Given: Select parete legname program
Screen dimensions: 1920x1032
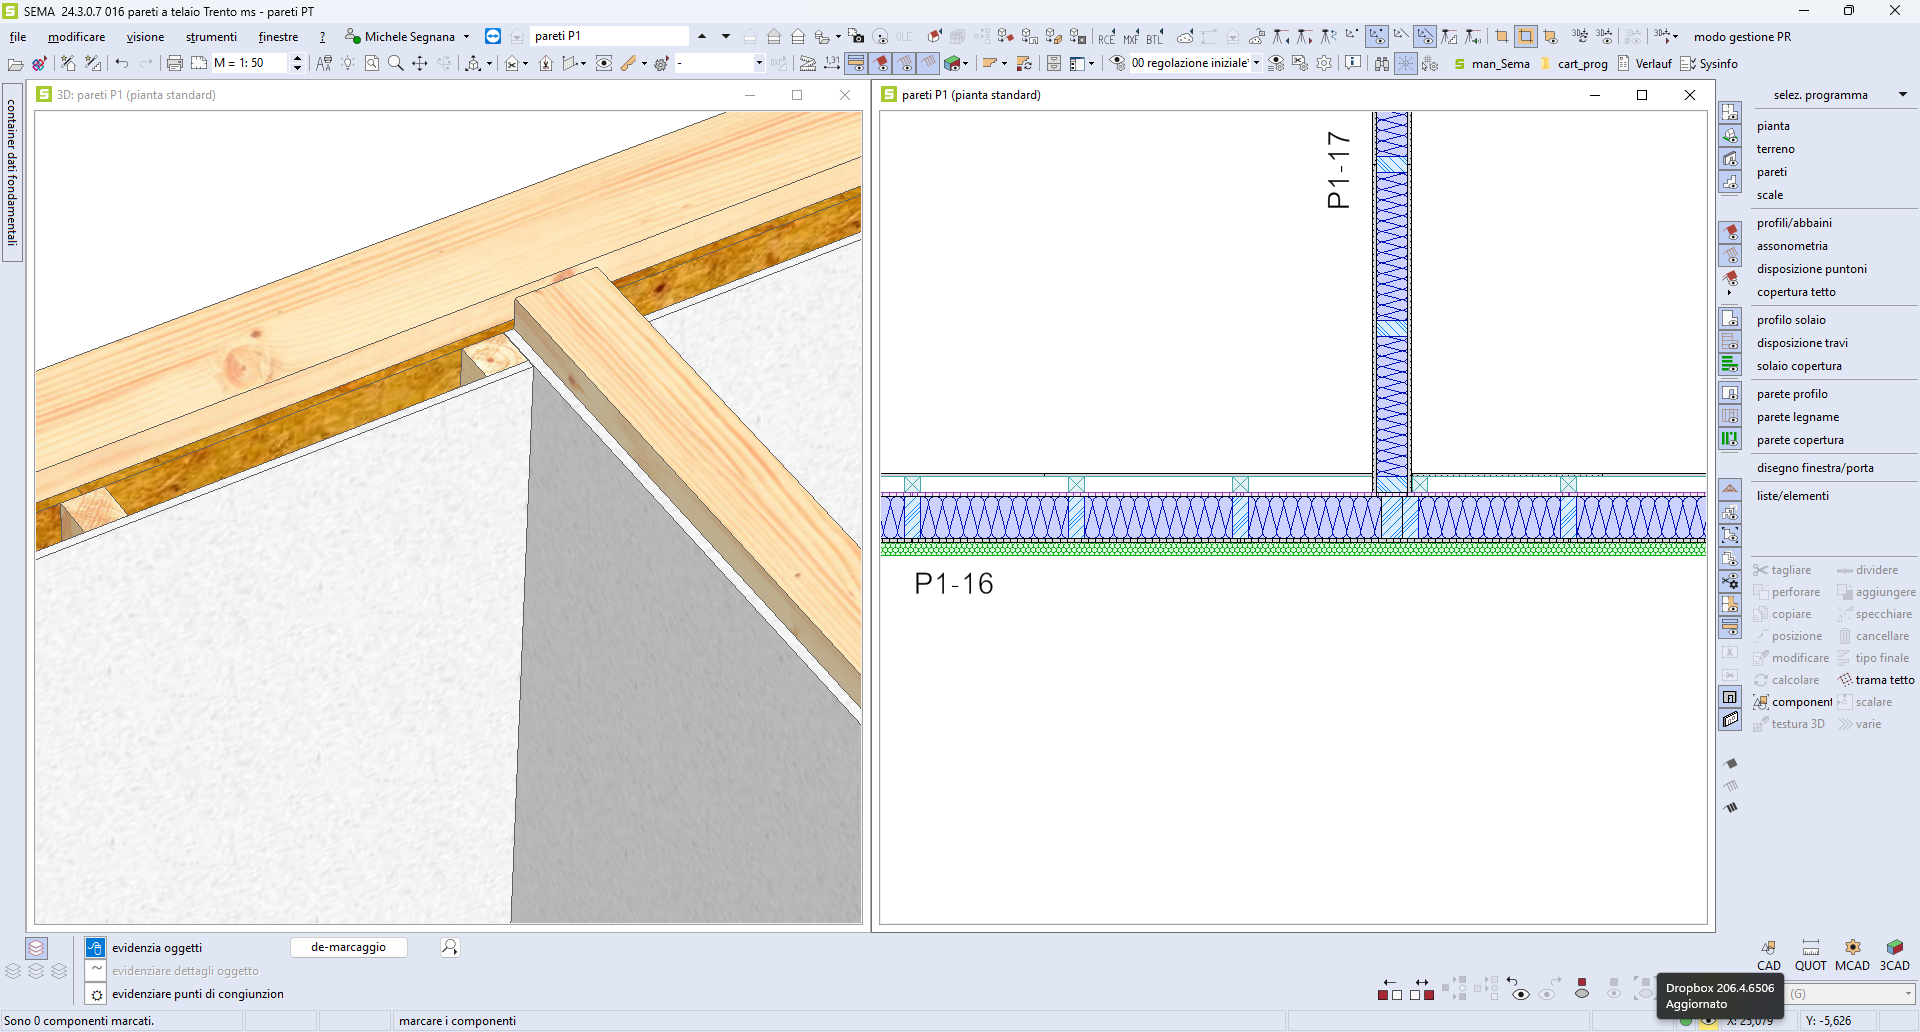Looking at the screenshot, I should pyautogui.click(x=1797, y=417).
